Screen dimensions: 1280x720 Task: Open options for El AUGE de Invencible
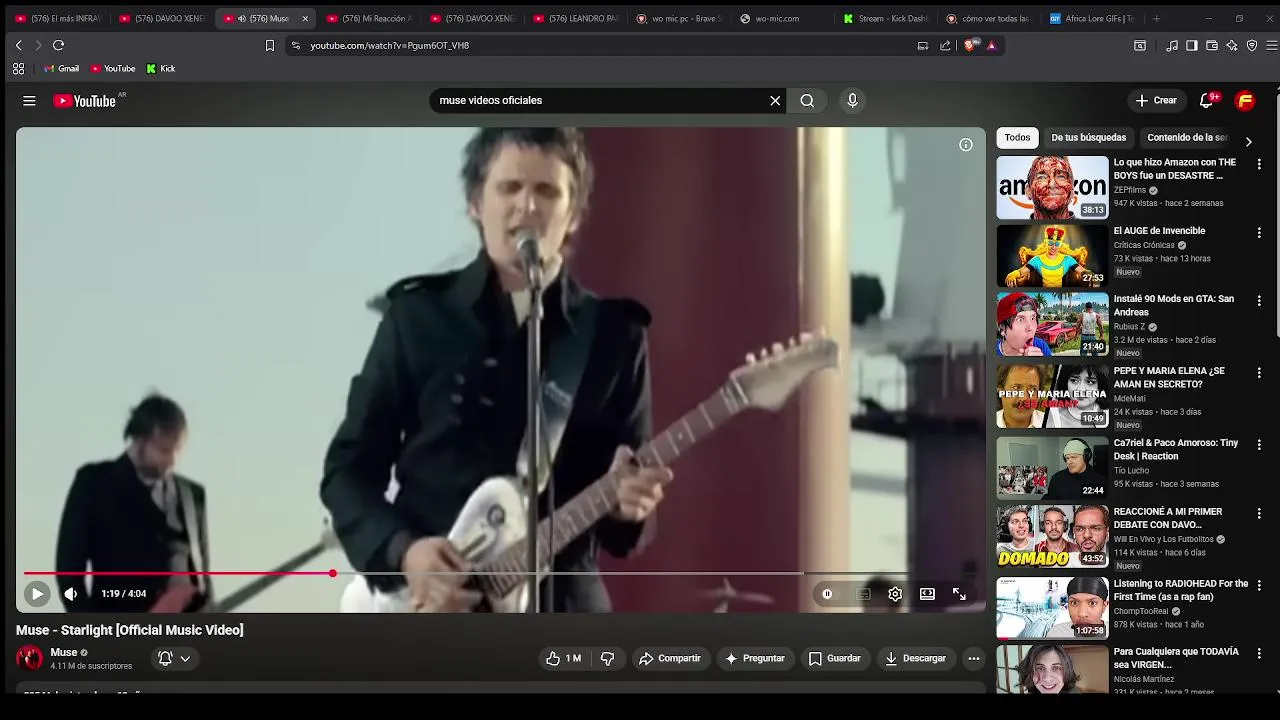click(x=1259, y=233)
